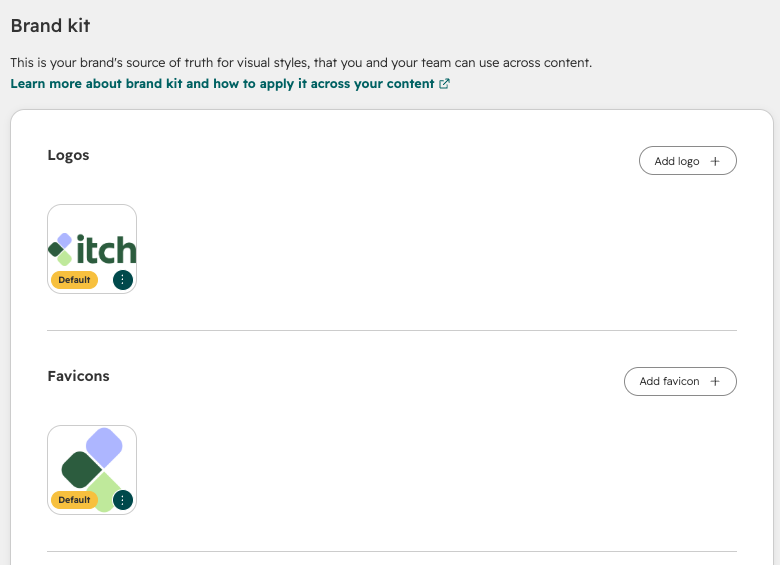Click the Logos section heading
Image resolution: width=780 pixels, height=565 pixels.
68,155
